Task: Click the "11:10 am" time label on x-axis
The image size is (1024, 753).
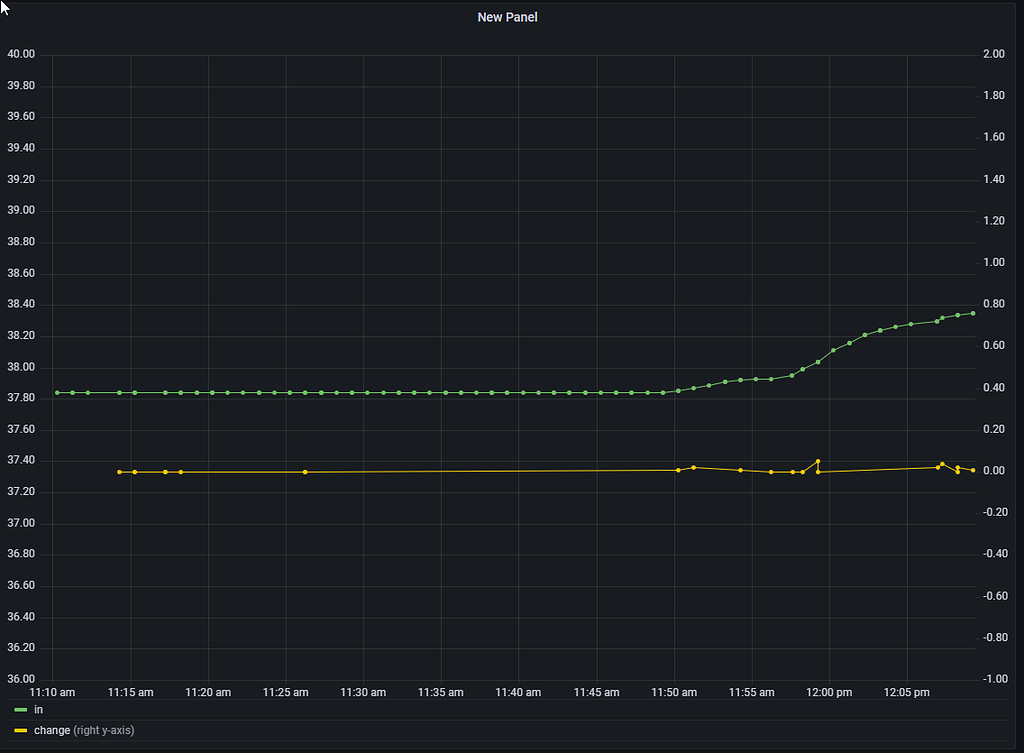Action: click(x=52, y=691)
